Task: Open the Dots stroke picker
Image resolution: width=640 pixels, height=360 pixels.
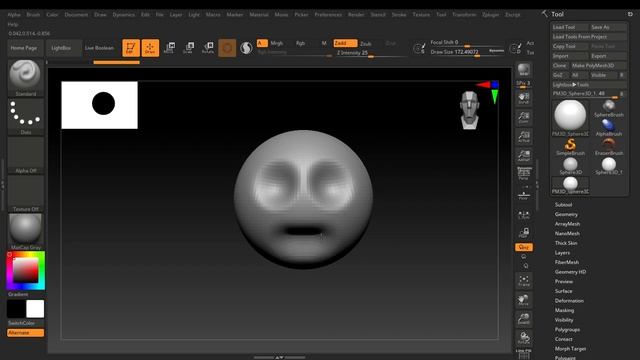Action: click(25, 116)
